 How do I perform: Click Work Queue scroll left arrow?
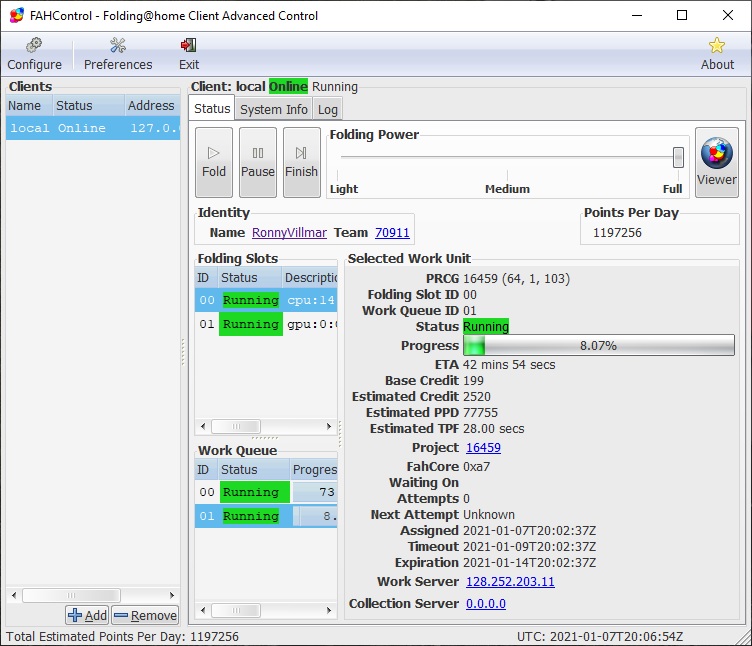coord(203,610)
